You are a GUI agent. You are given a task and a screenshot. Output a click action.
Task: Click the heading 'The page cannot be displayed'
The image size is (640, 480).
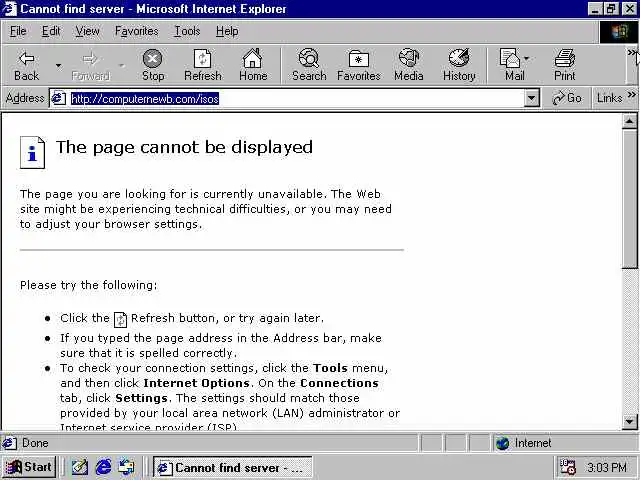pos(184,147)
